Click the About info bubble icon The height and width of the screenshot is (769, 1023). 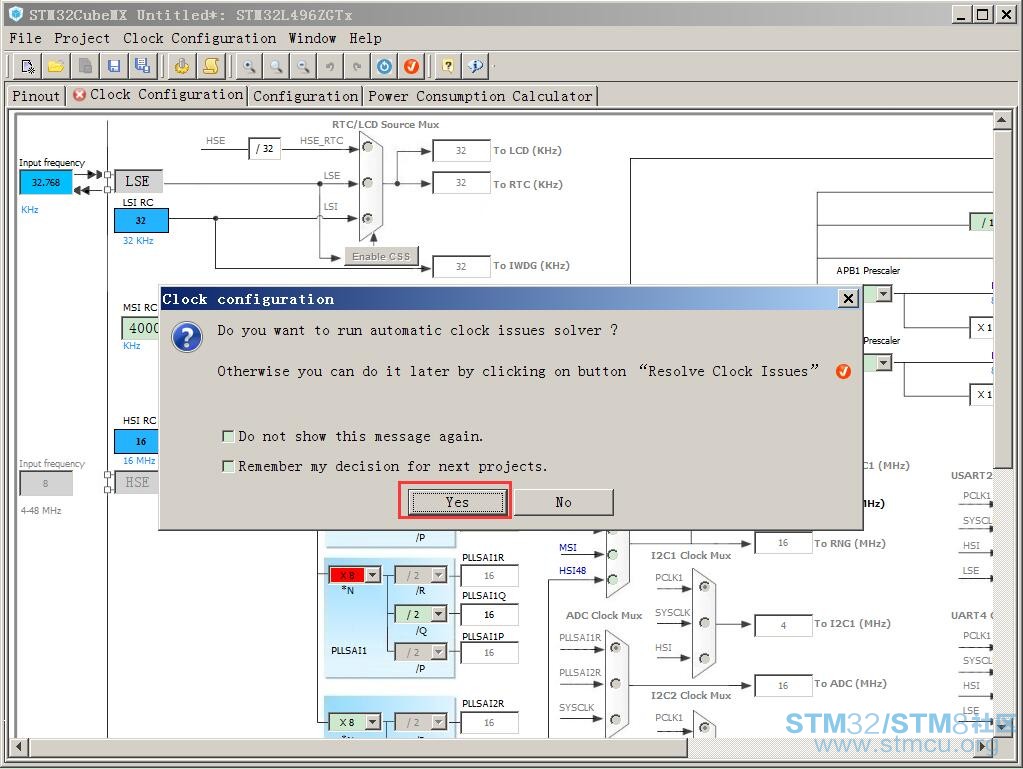(476, 66)
